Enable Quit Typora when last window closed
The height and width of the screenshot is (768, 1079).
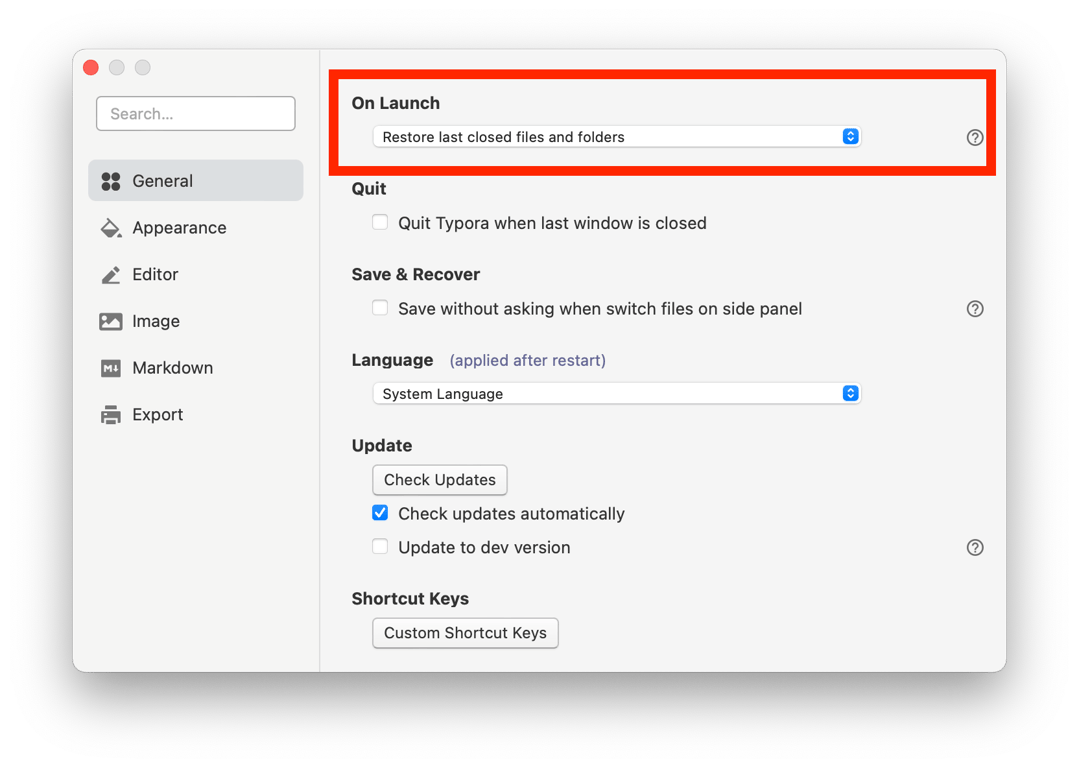(x=380, y=223)
